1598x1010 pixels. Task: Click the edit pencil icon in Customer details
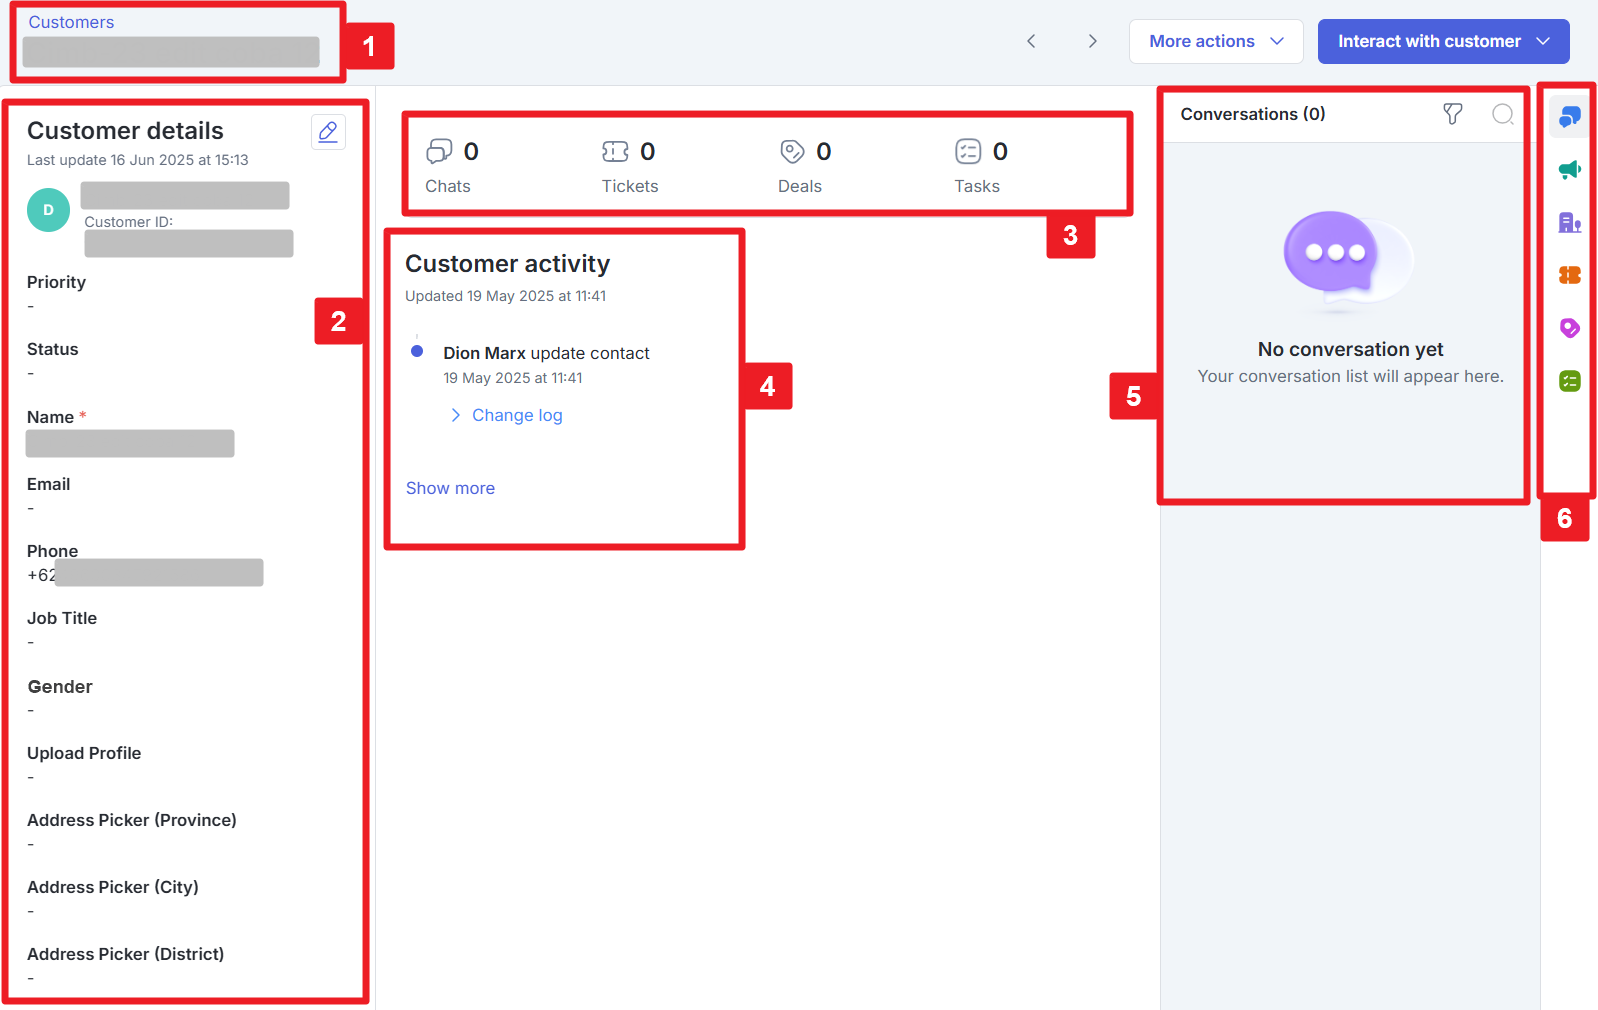point(328,132)
